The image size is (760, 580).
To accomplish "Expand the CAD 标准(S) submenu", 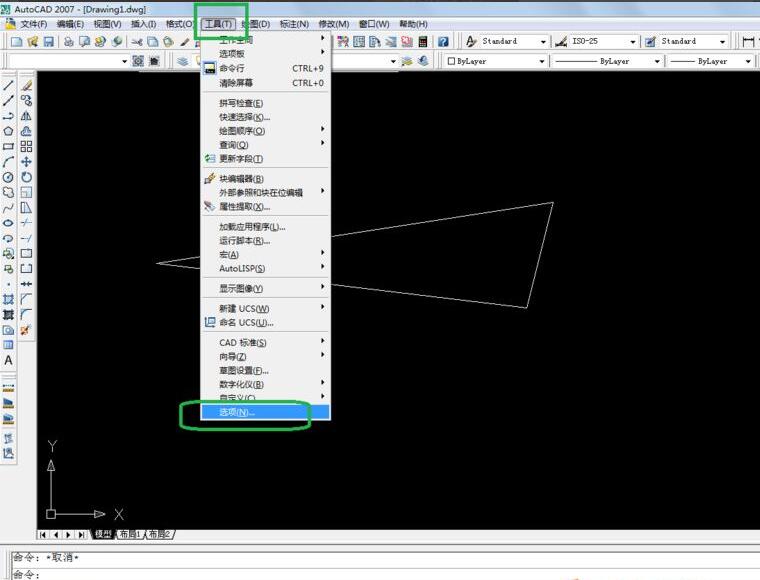I will (265, 343).
